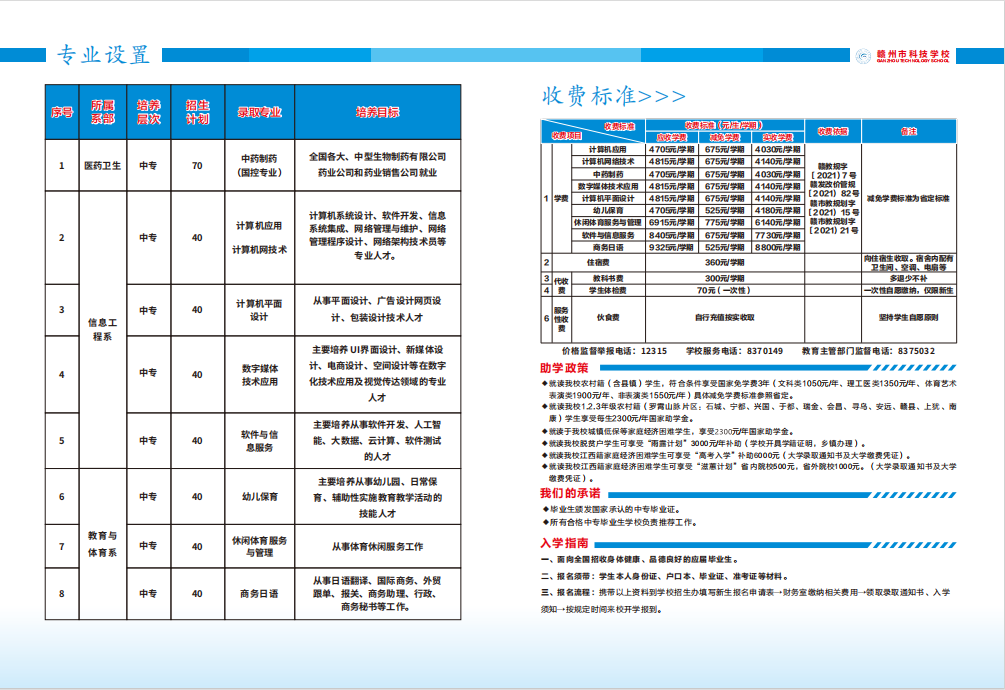
Task: Click the 收费标准>>> heading
Action: (x=613, y=96)
